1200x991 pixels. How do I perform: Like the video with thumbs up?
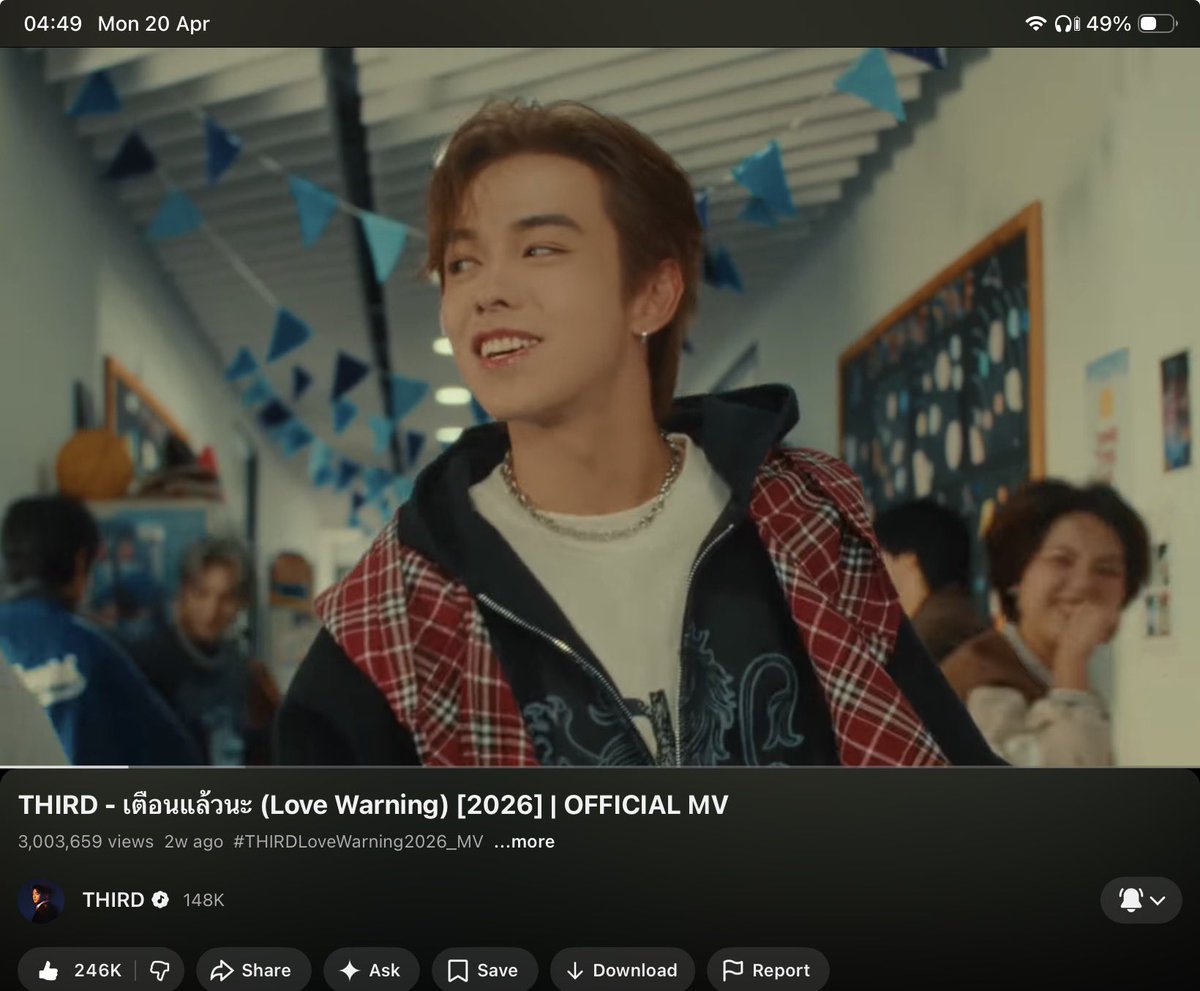click(78, 970)
